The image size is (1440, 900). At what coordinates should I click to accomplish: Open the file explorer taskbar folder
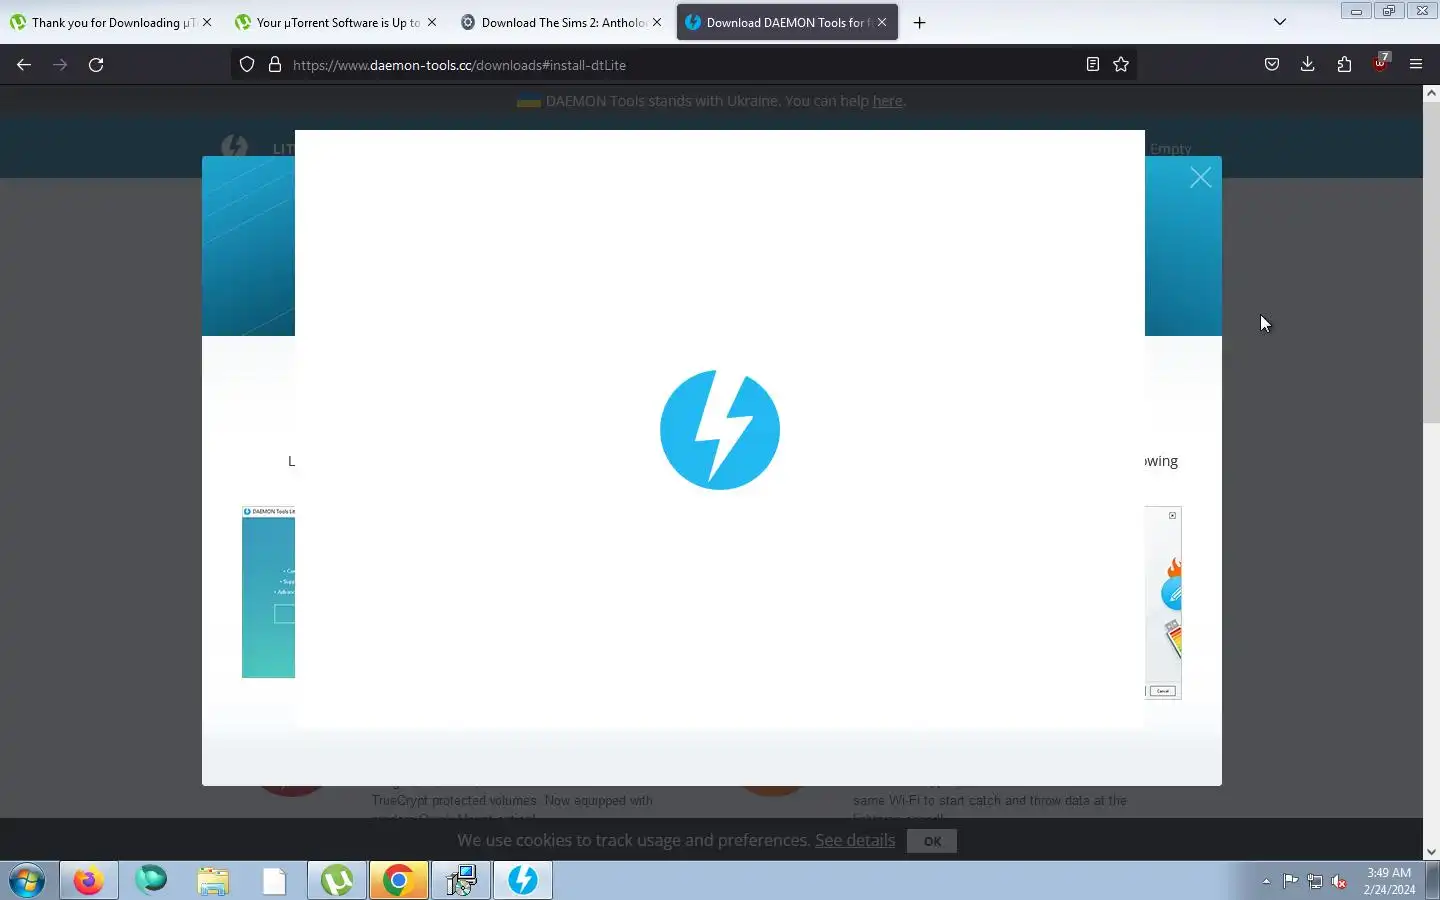coord(213,881)
